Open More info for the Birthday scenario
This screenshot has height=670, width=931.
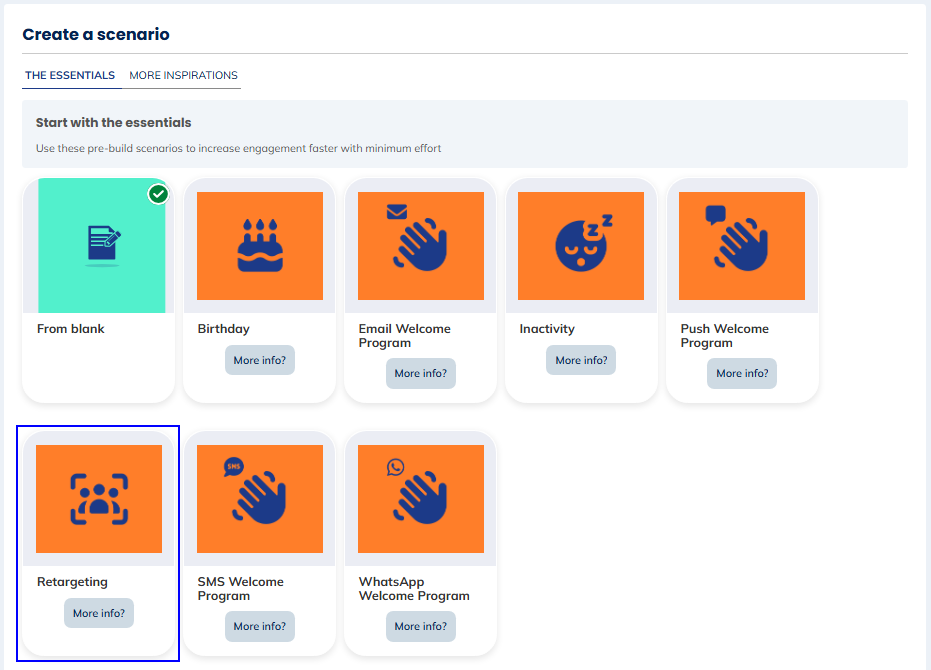point(259,360)
